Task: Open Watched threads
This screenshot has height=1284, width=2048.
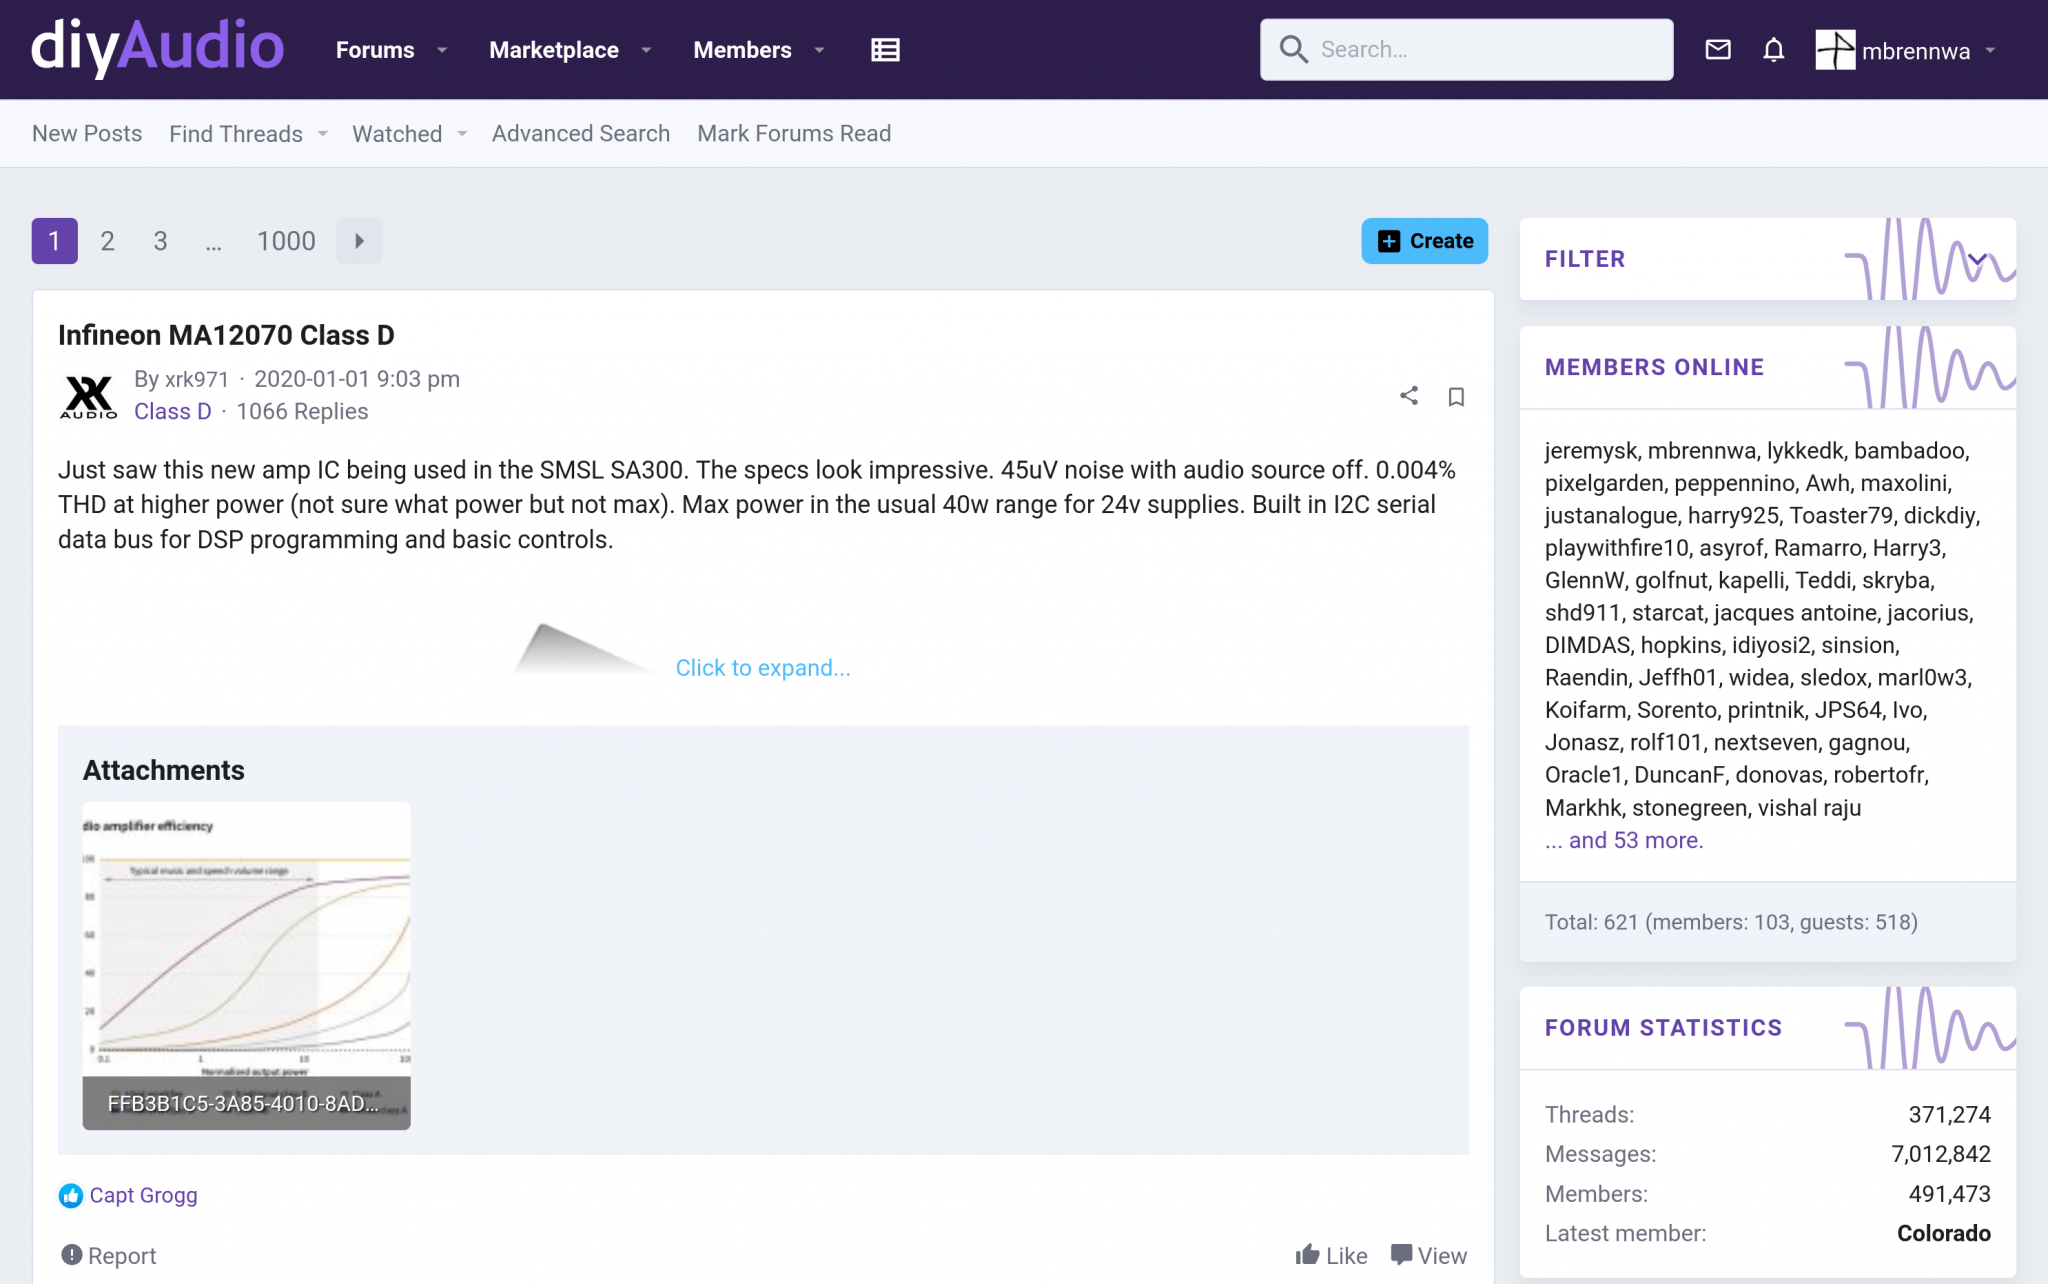Action: coord(397,133)
